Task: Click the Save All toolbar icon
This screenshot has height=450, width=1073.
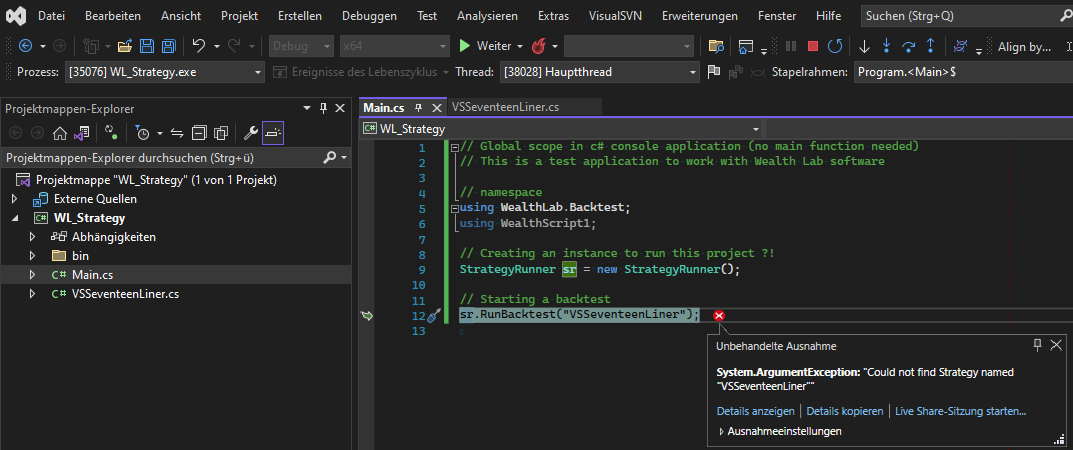Action: click(167, 46)
